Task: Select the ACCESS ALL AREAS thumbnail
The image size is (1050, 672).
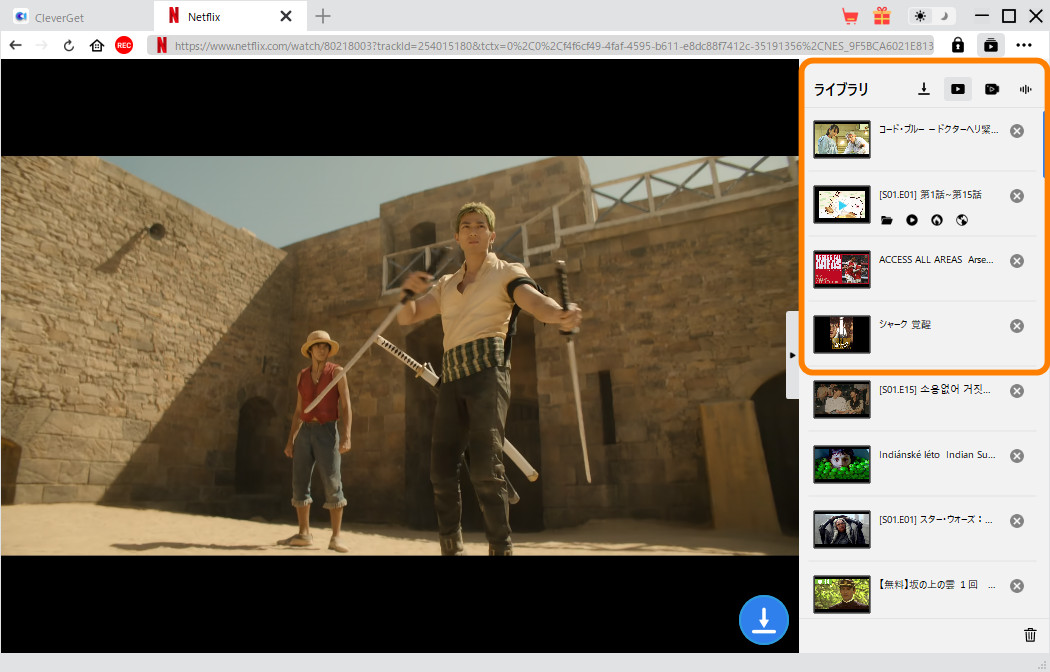Action: tap(842, 269)
